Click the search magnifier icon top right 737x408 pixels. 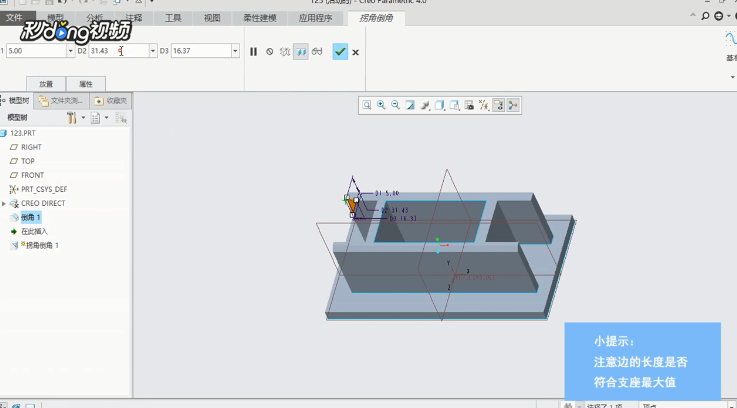tap(705, 16)
